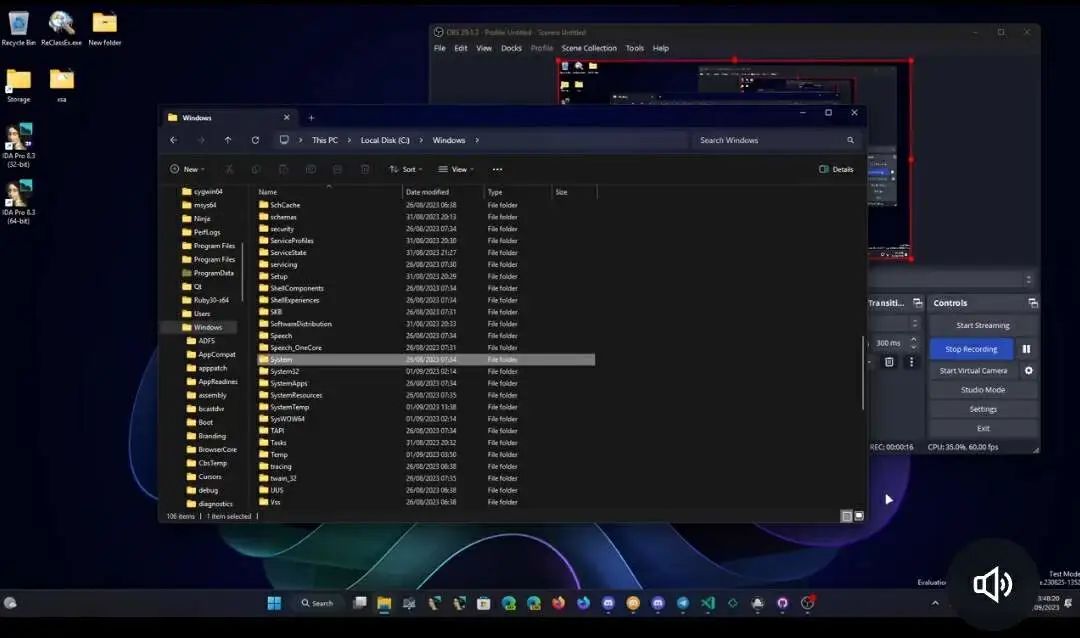Open the Windows Start menu

pos(274,604)
